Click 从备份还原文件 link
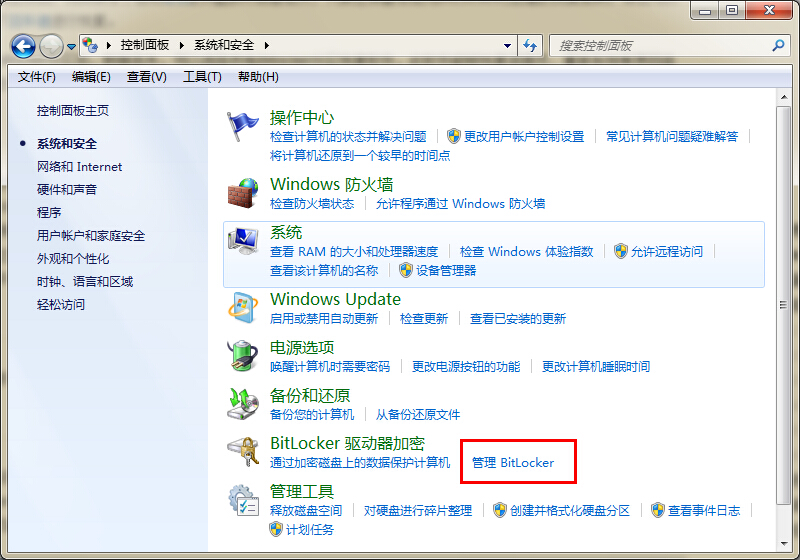800x560 pixels. pyautogui.click(x=418, y=415)
